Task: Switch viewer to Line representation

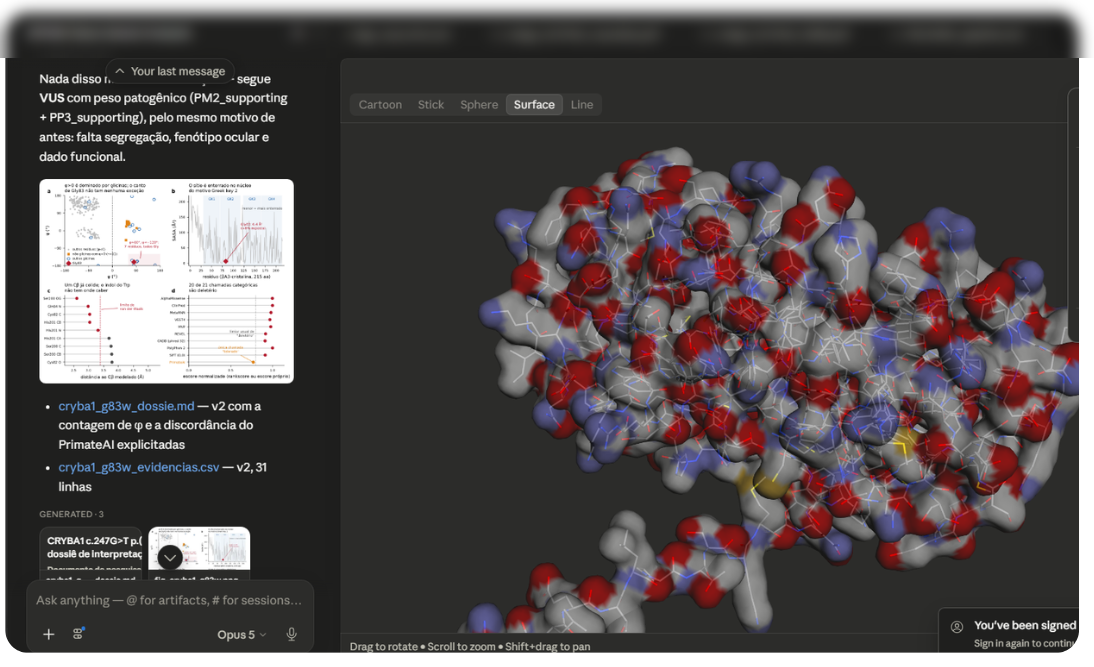Action: click(582, 105)
